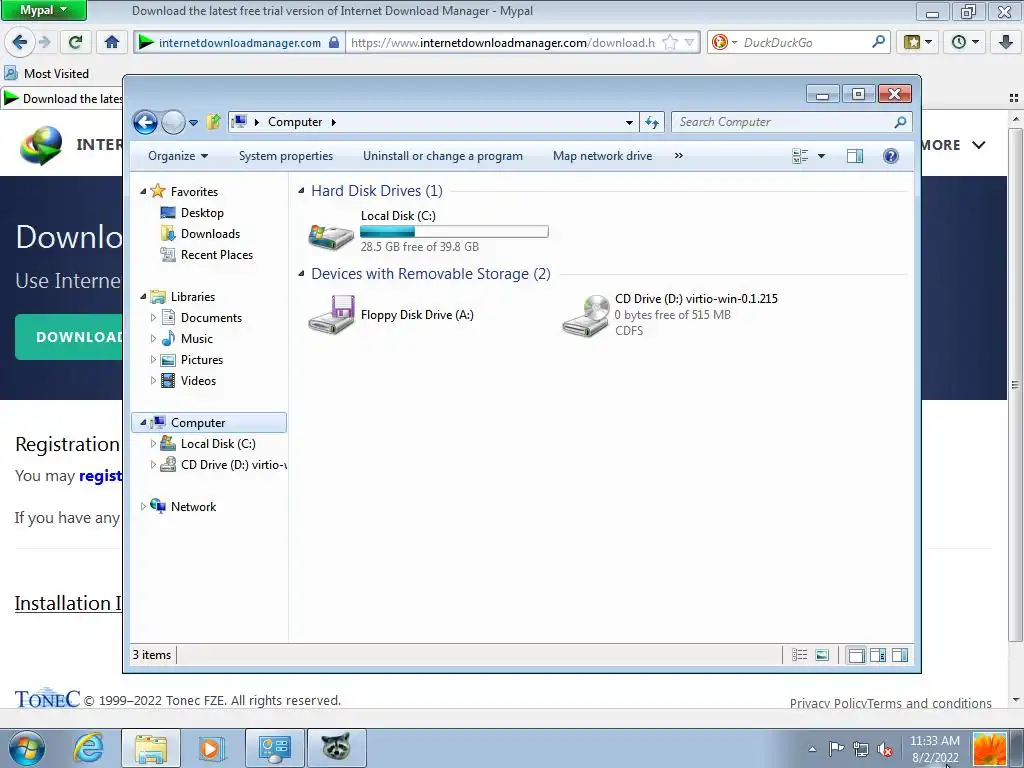1024x768 pixels.
Task: Click the refresh button beside the address bar
Action: [652, 122]
